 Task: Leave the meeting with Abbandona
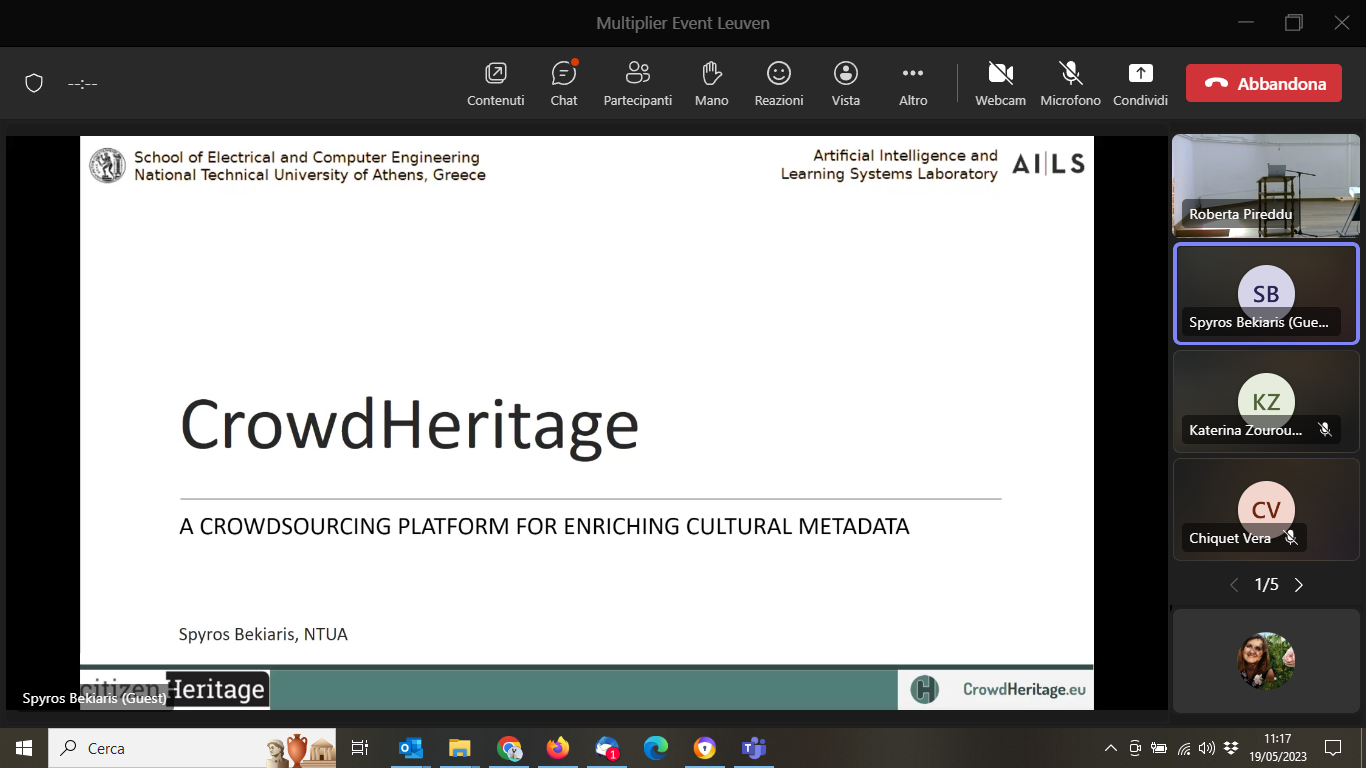pyautogui.click(x=1264, y=83)
